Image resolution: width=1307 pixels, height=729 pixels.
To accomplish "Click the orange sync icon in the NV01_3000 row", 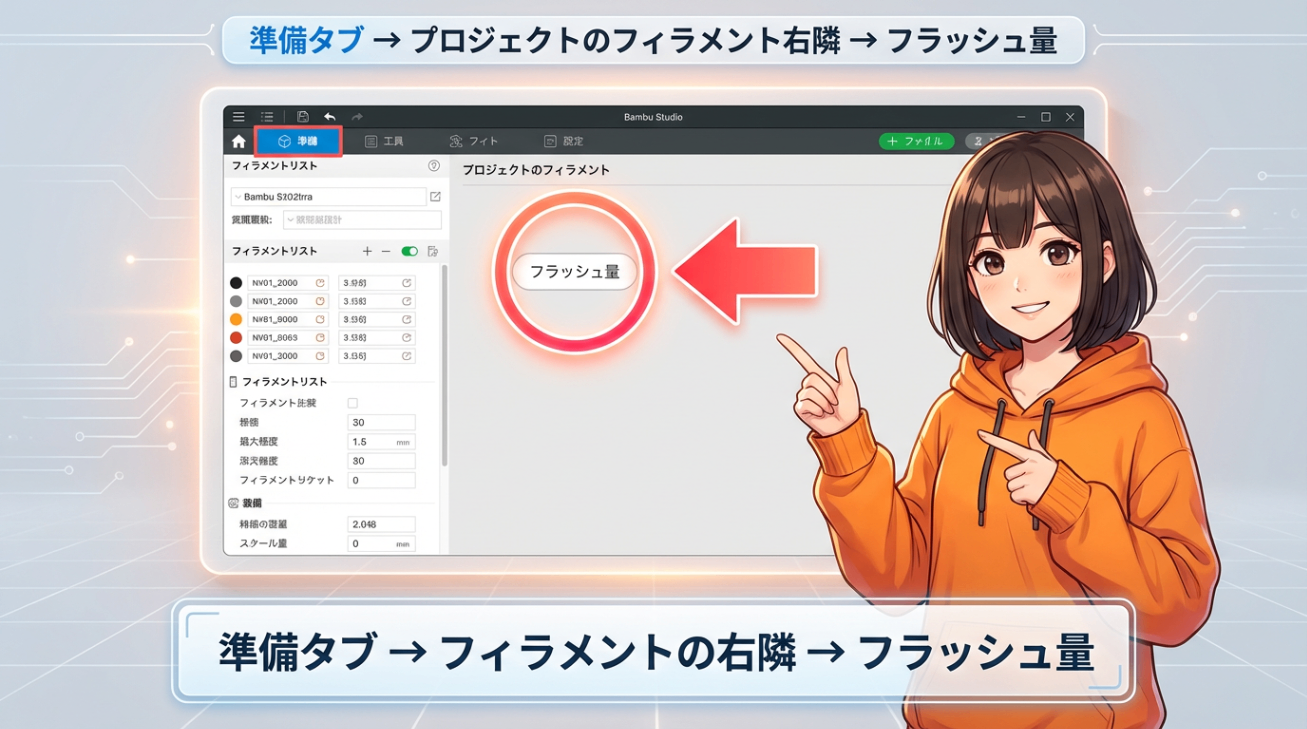I will pyautogui.click(x=320, y=356).
